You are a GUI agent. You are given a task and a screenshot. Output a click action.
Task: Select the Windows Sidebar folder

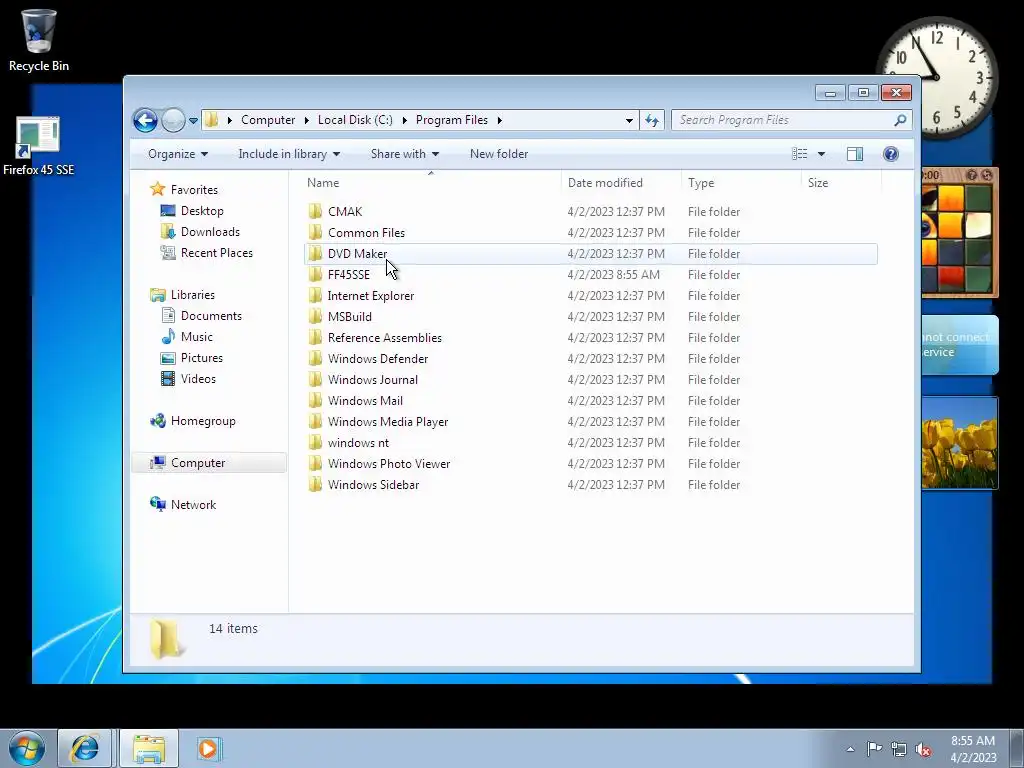pos(591,485)
